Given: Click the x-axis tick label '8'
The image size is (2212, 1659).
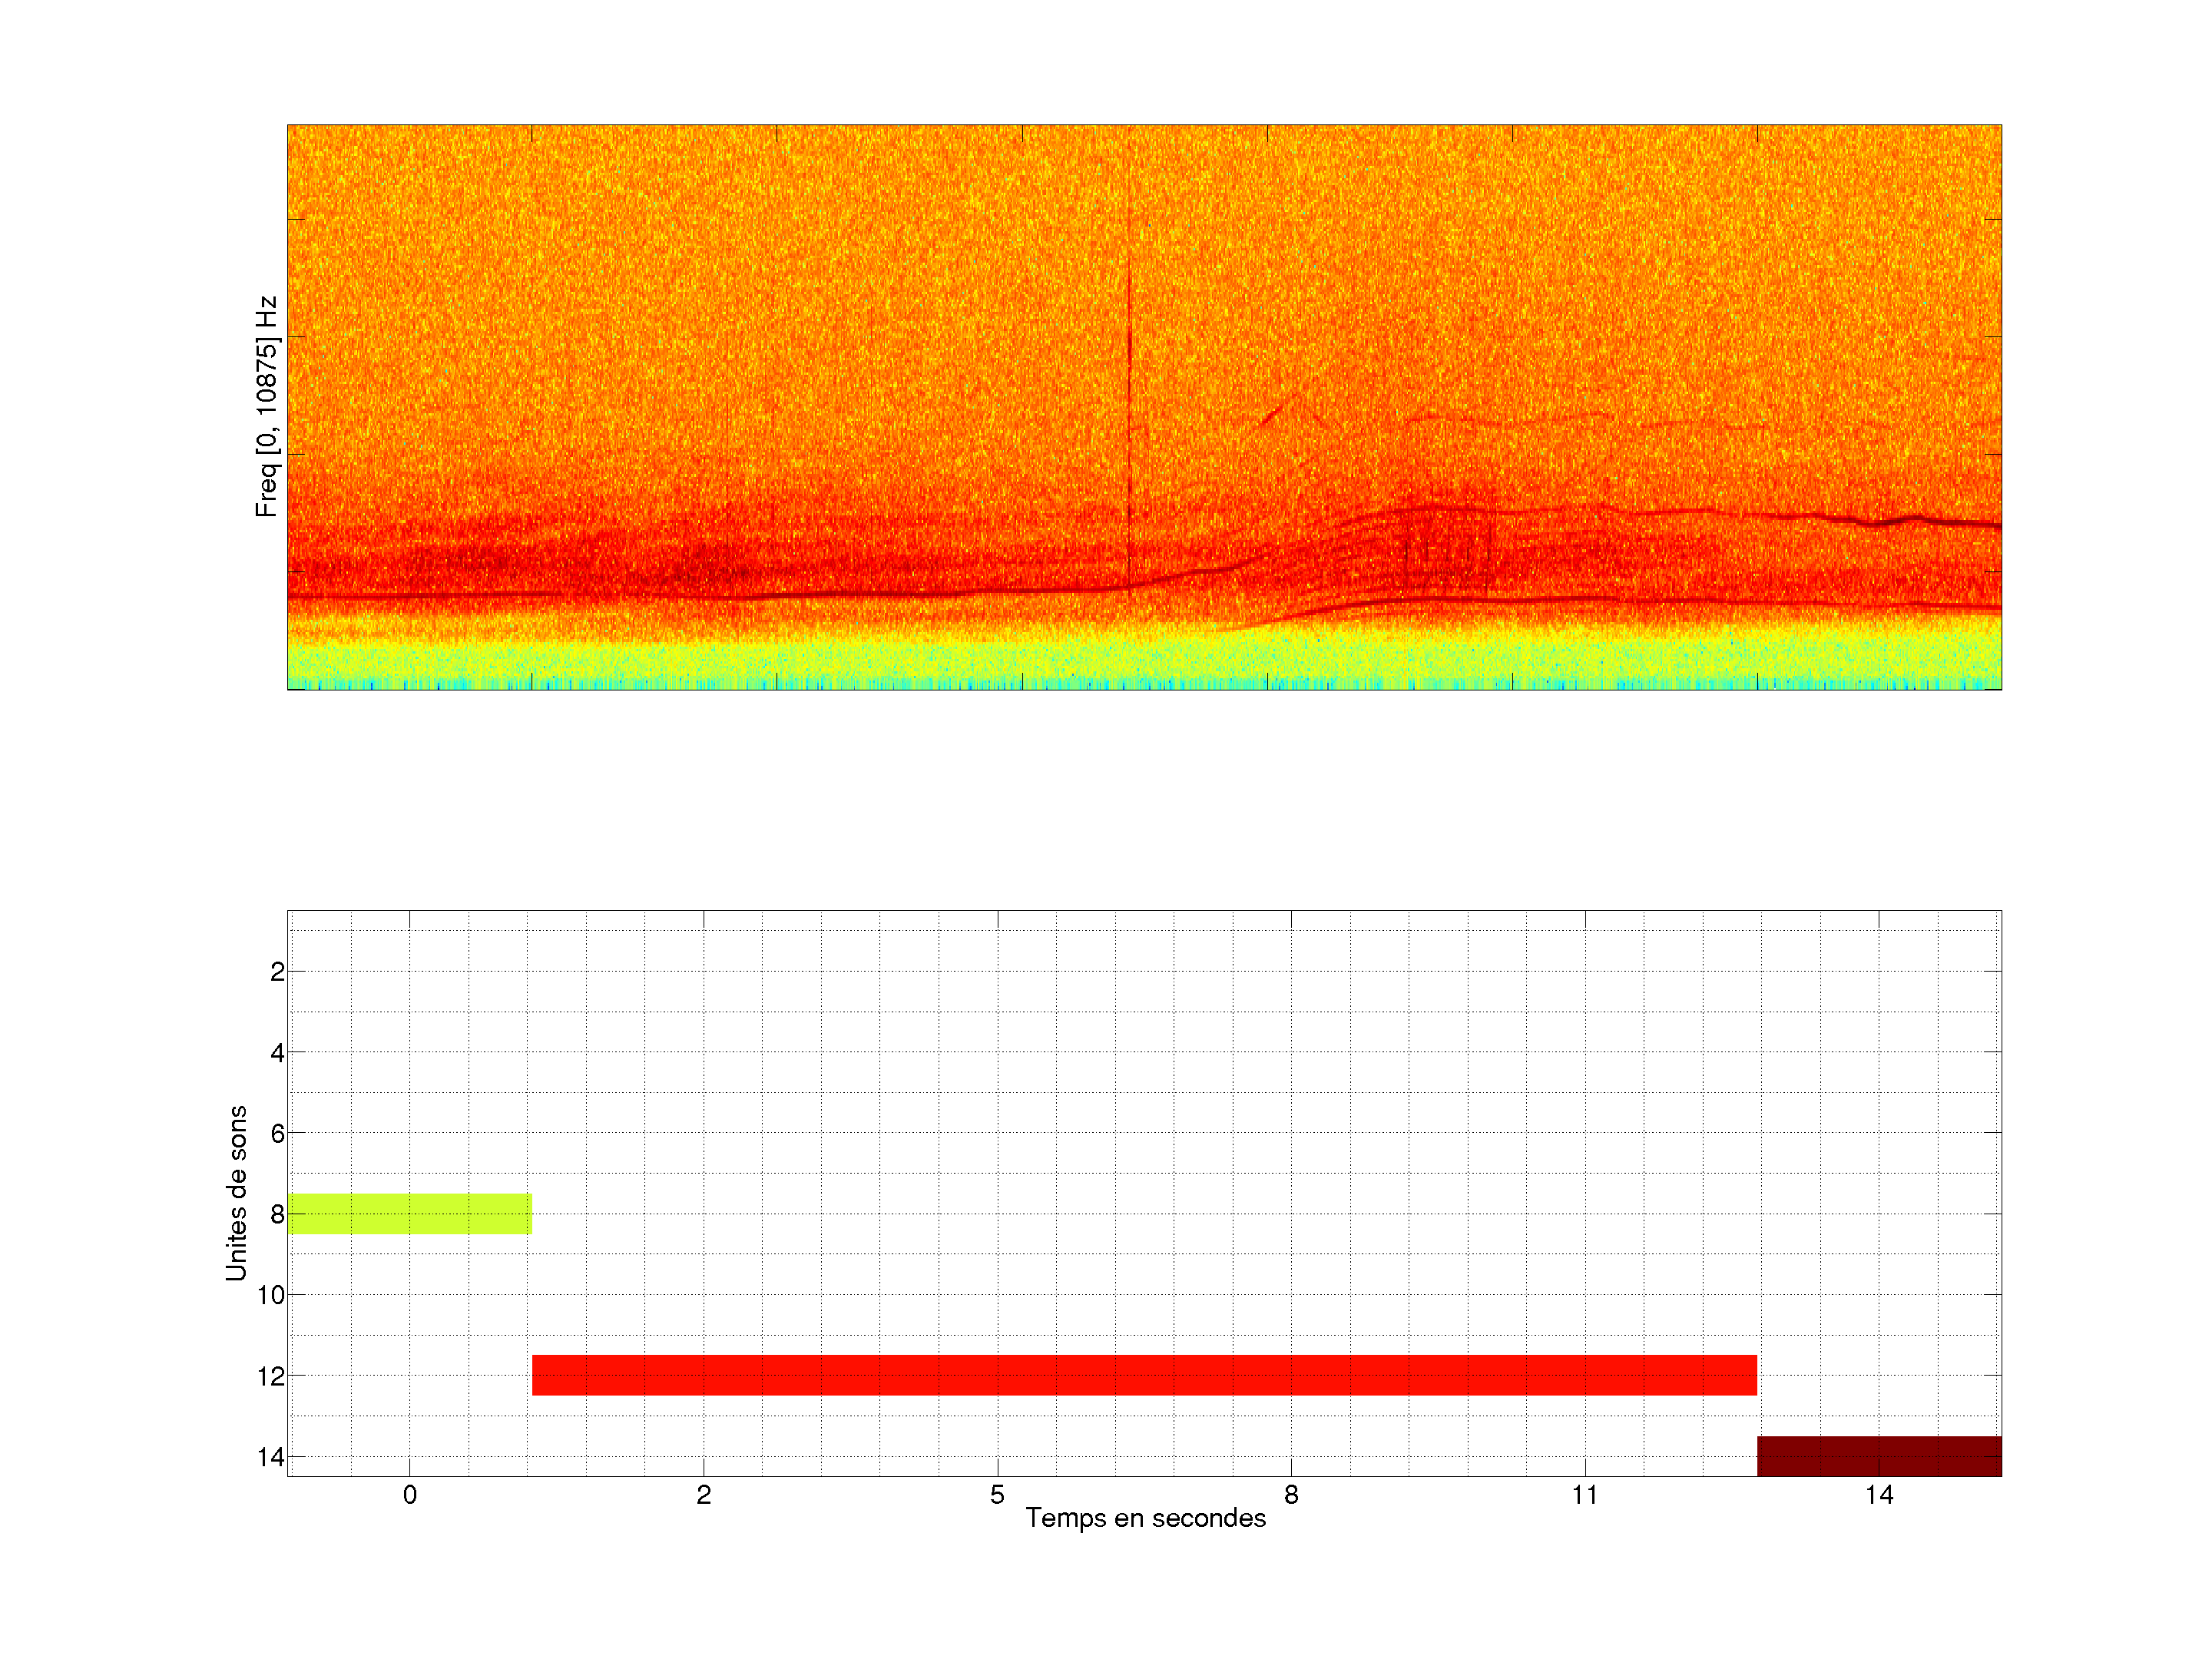Looking at the screenshot, I should click(1291, 1495).
